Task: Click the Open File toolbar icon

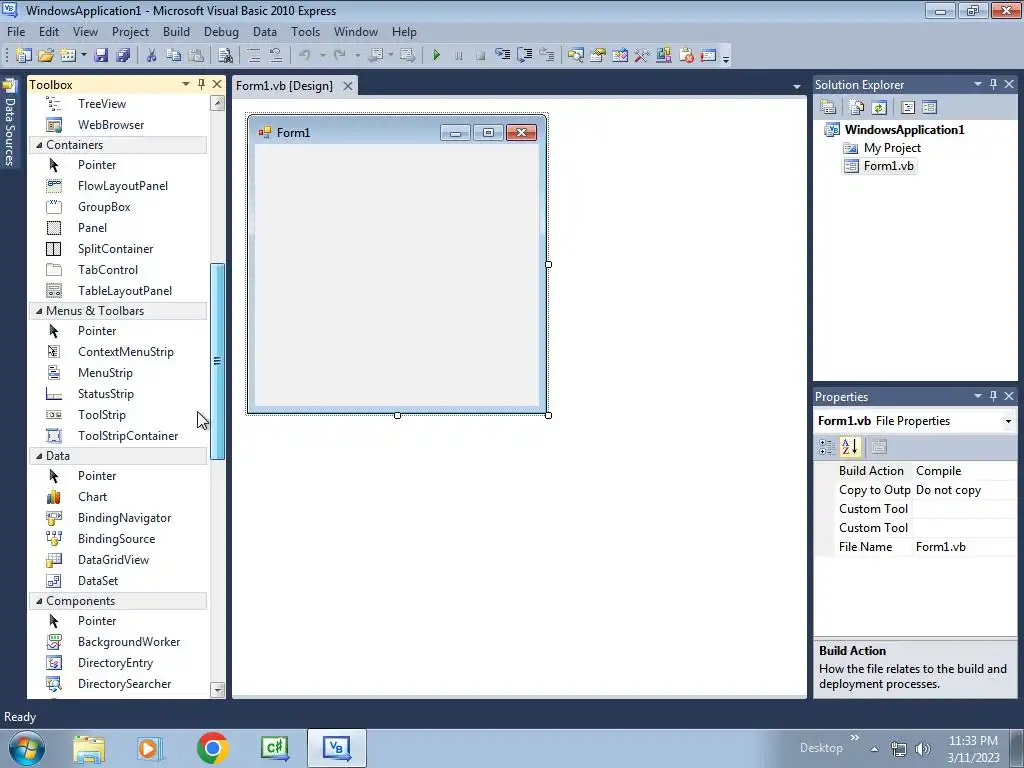Action: click(46, 56)
